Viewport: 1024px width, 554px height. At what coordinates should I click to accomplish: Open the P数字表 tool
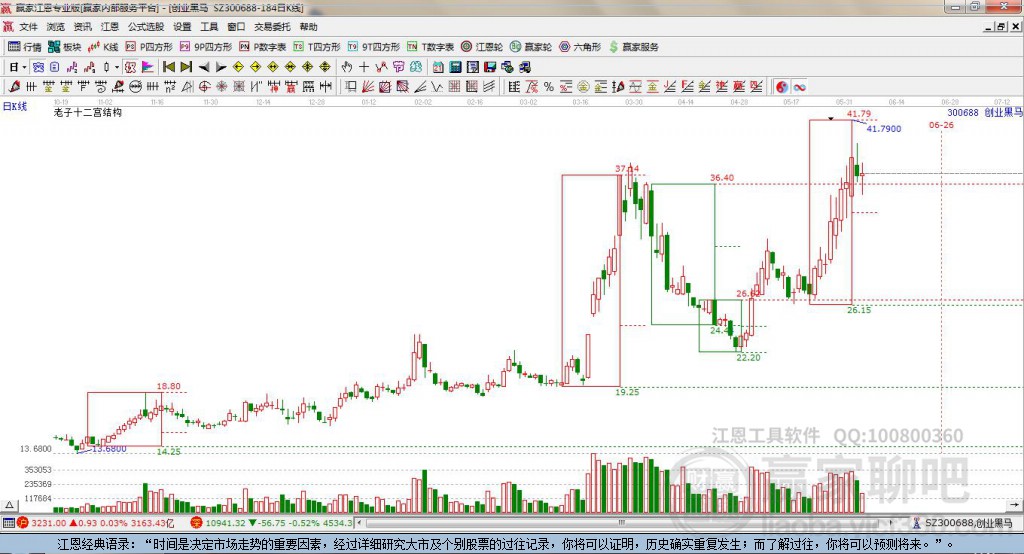click(x=263, y=47)
